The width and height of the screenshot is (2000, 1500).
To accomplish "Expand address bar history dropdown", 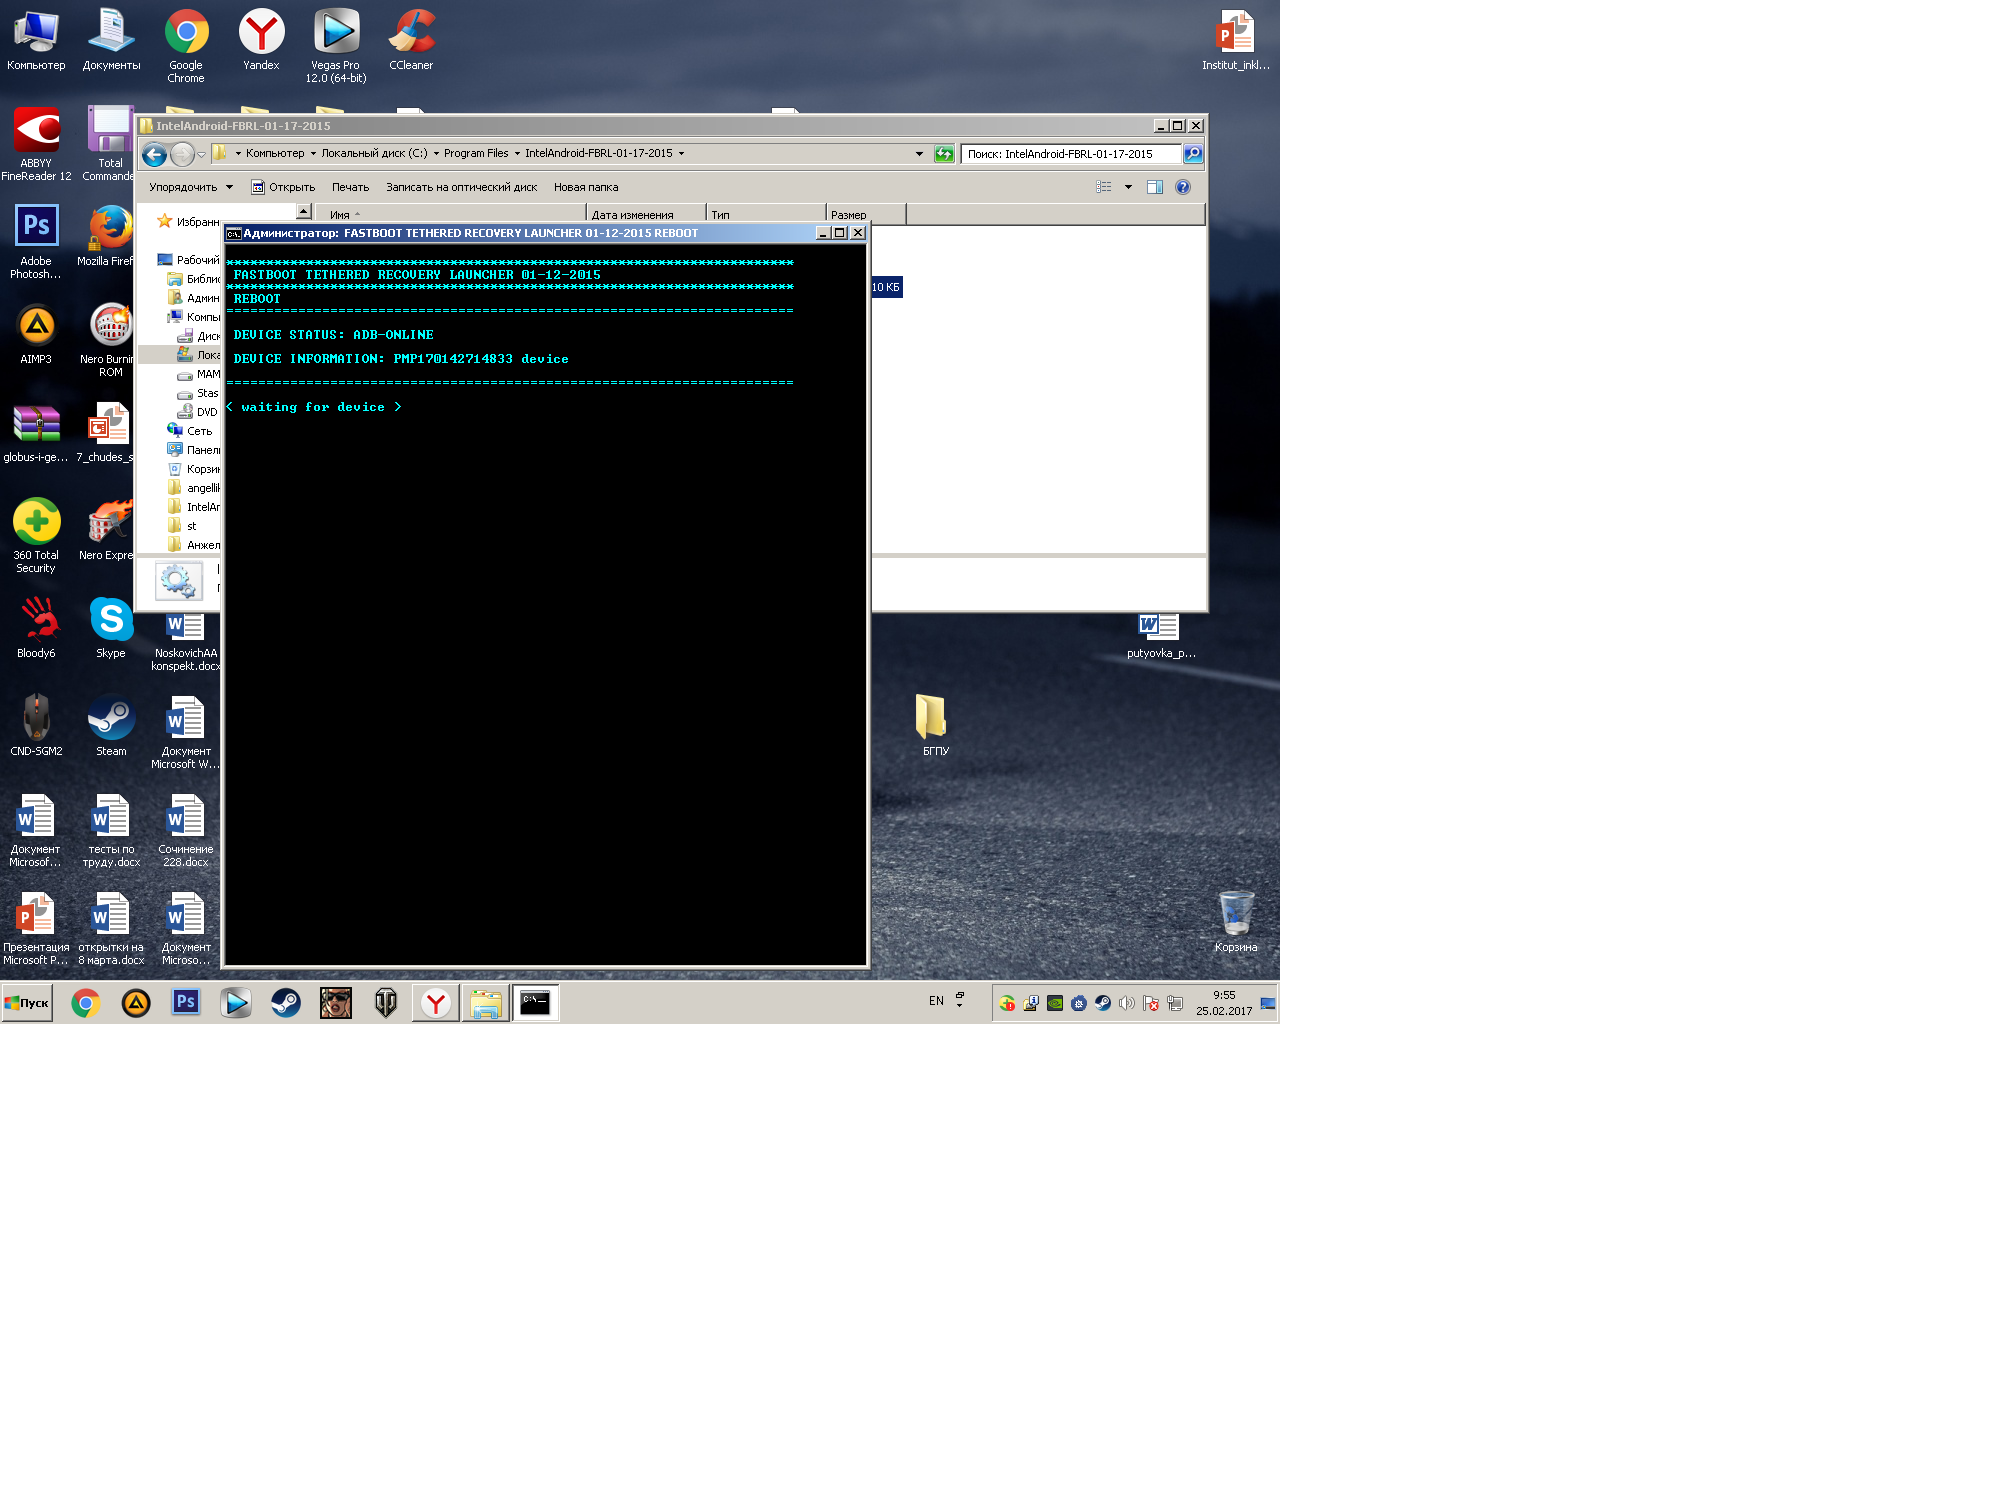I will pos(919,154).
